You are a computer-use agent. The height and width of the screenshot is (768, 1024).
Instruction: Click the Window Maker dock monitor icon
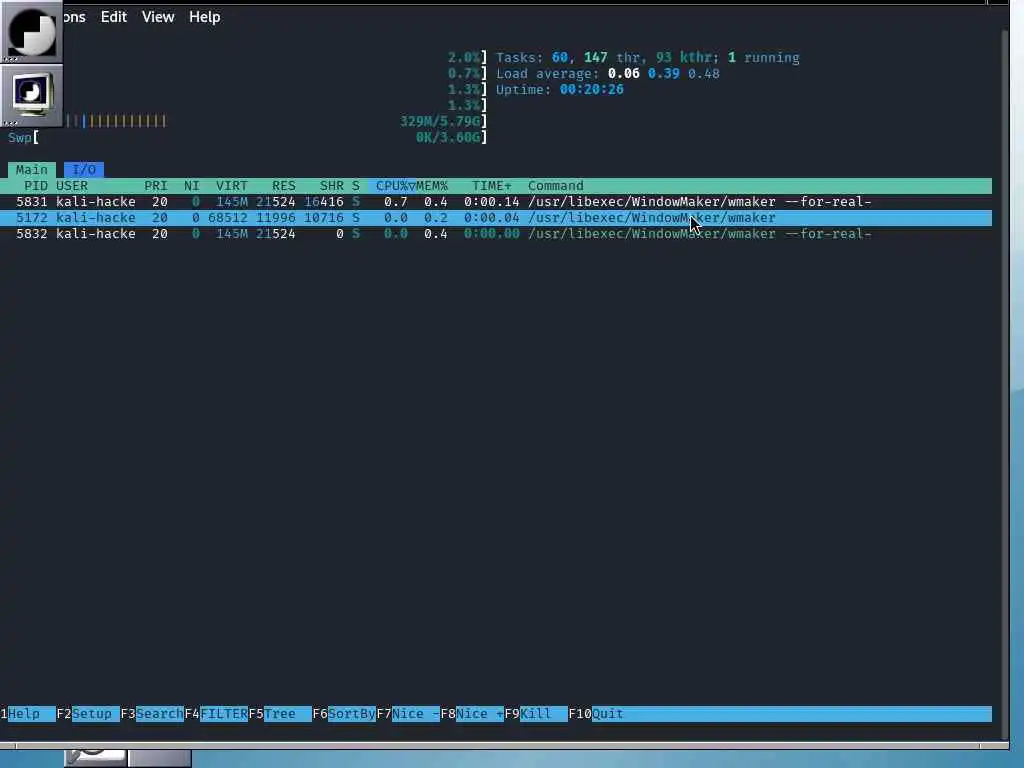pos(31,95)
